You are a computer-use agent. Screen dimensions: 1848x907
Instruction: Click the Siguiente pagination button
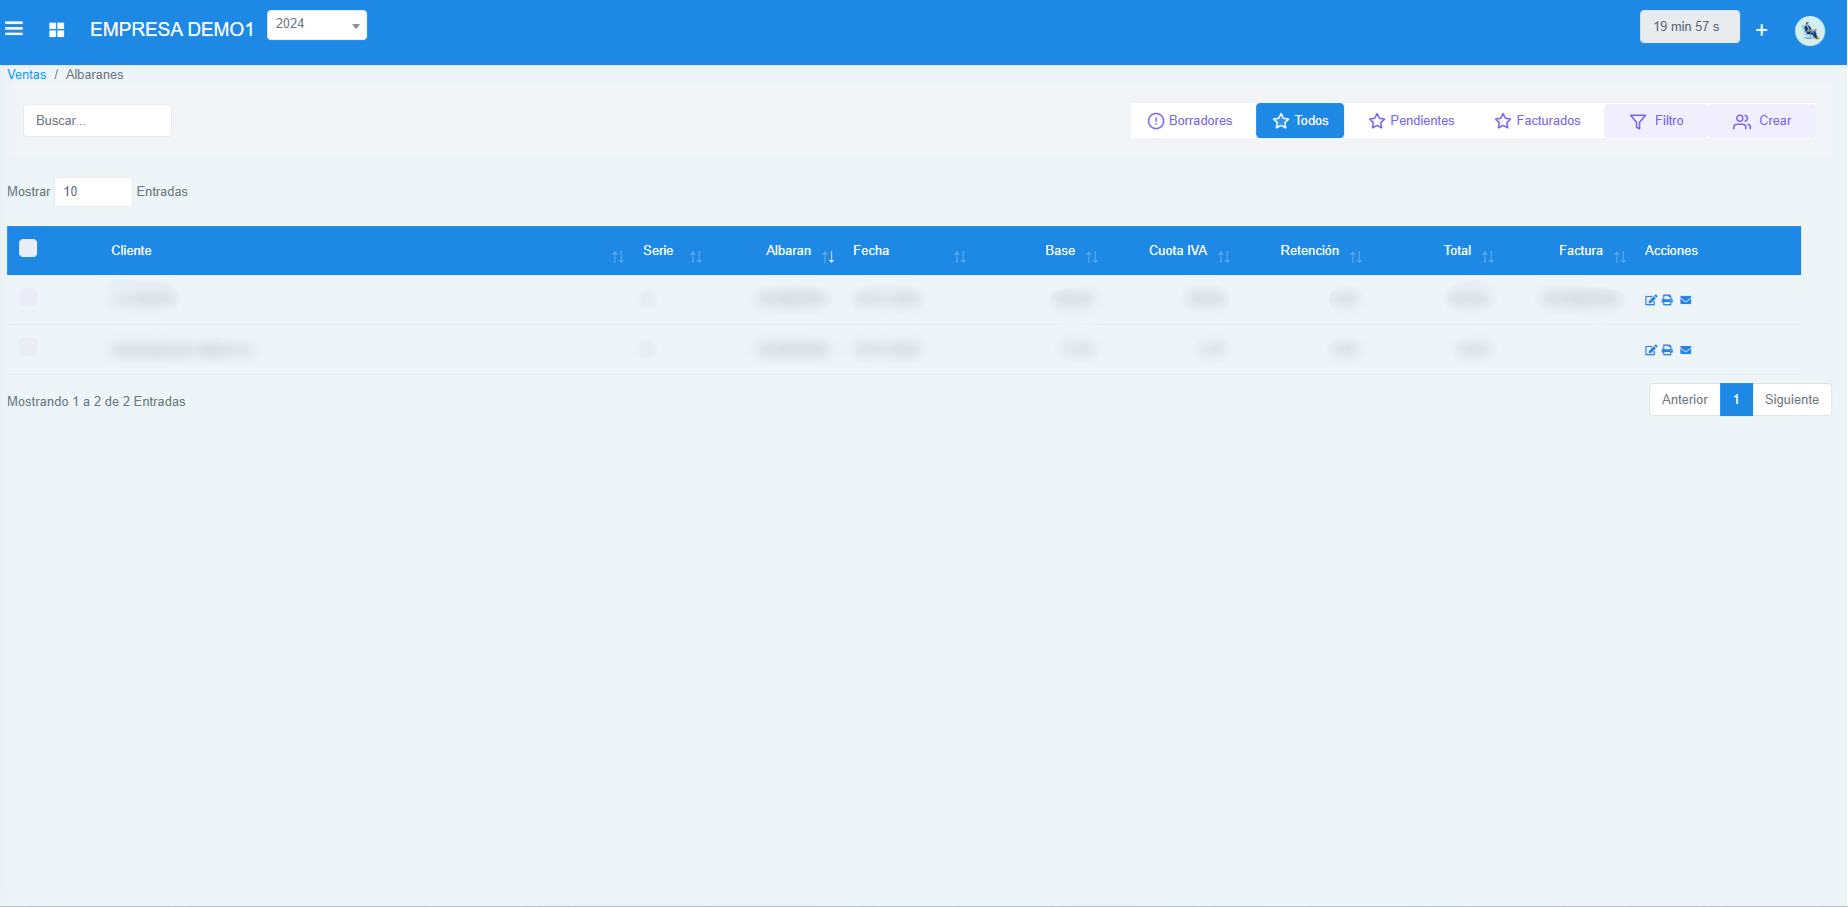[x=1791, y=400]
